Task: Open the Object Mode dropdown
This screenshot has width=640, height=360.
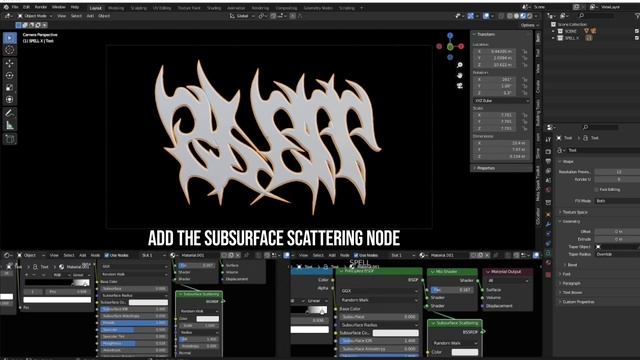Action: point(35,16)
